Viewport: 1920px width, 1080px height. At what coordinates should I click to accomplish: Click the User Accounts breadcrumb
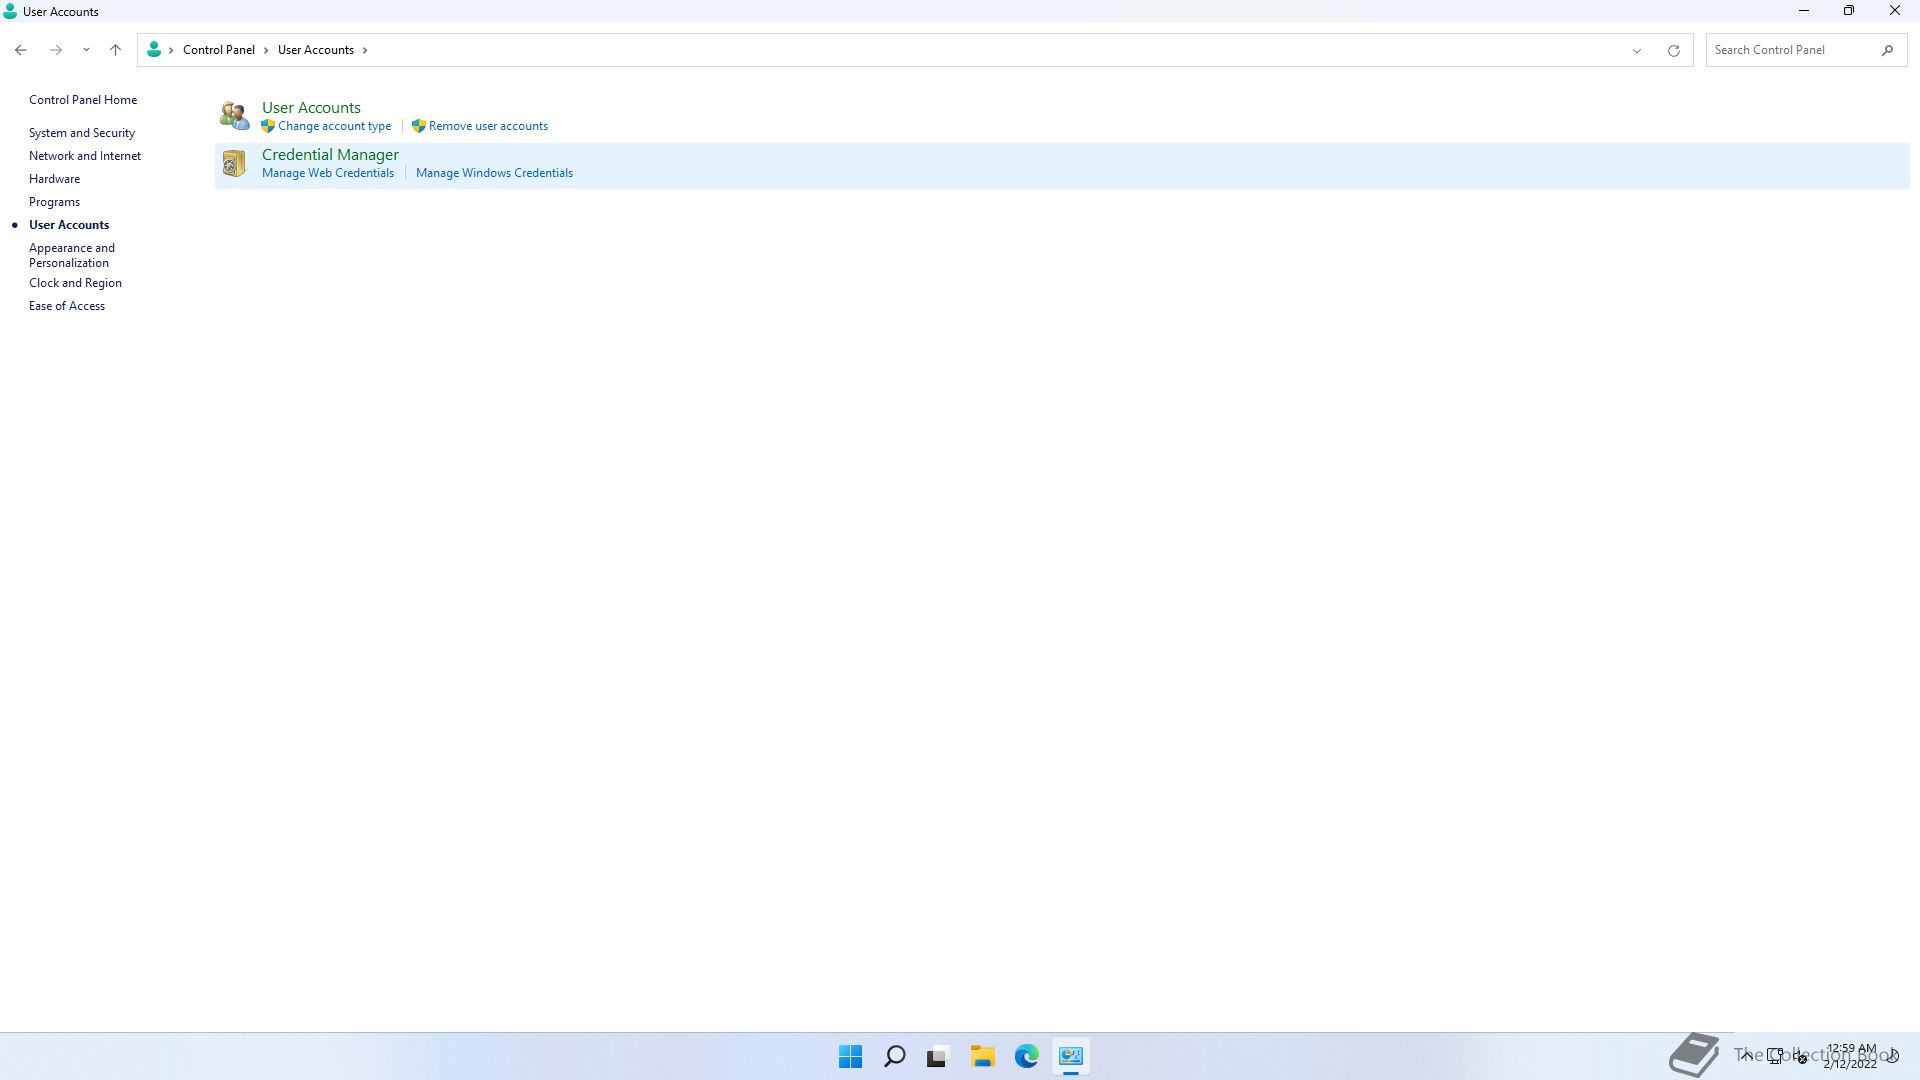coord(316,50)
